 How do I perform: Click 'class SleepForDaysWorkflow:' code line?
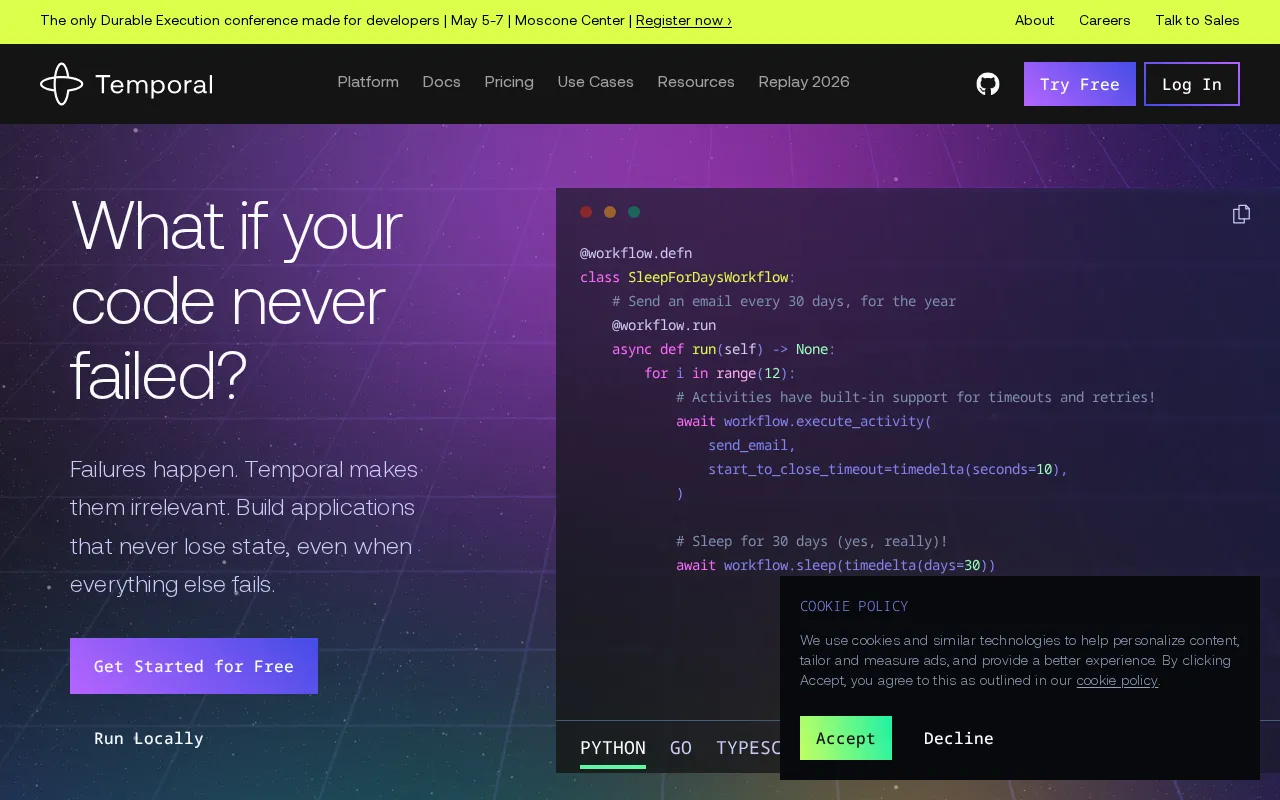688,277
